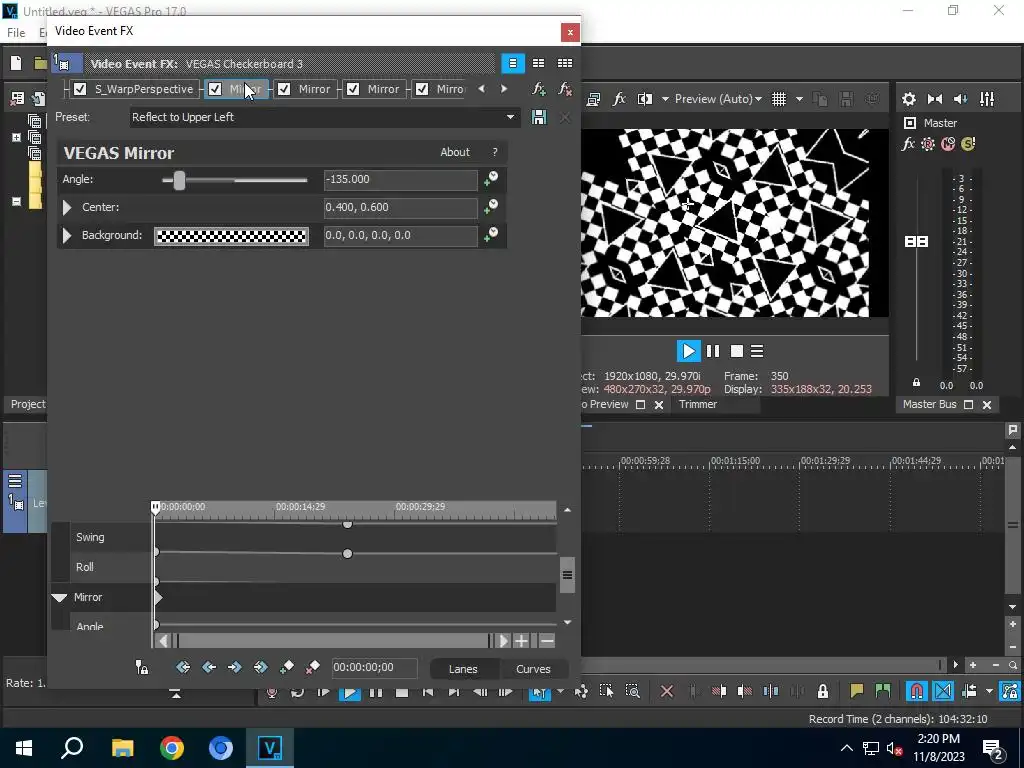Click the red delete X in main toolbar

(x=667, y=692)
